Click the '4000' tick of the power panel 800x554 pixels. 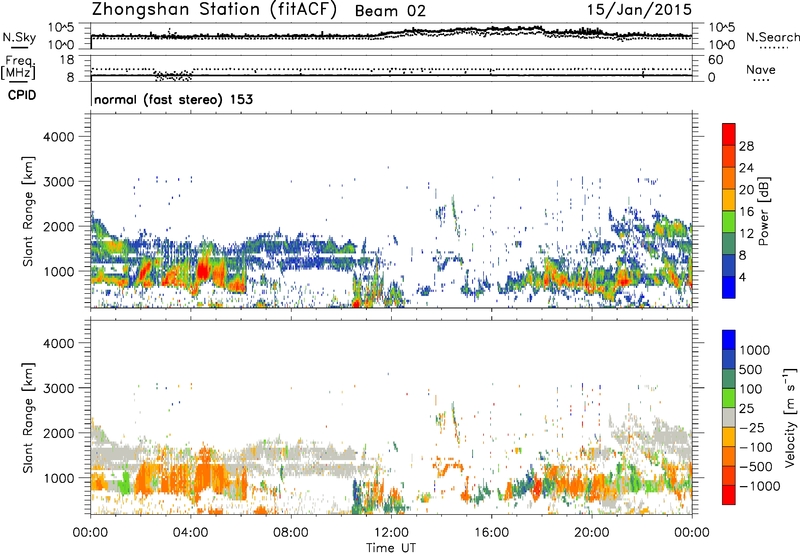pos(58,137)
